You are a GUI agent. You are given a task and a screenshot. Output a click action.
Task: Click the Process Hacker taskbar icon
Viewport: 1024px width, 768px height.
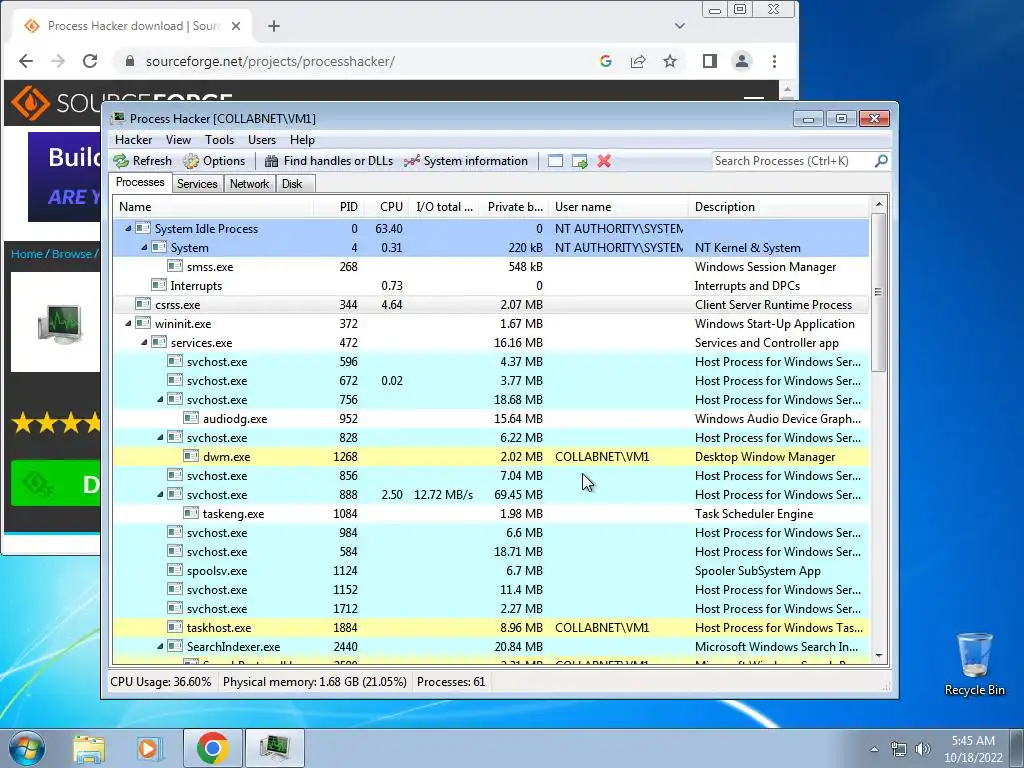[275, 748]
